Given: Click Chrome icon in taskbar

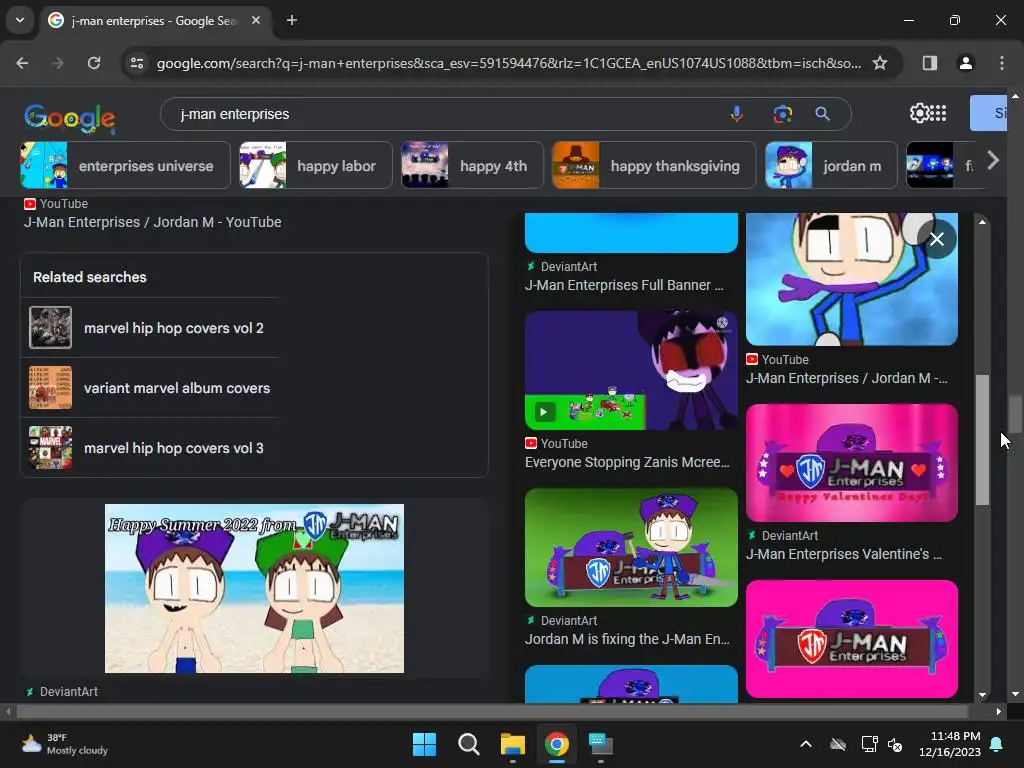Looking at the screenshot, I should click(556, 744).
